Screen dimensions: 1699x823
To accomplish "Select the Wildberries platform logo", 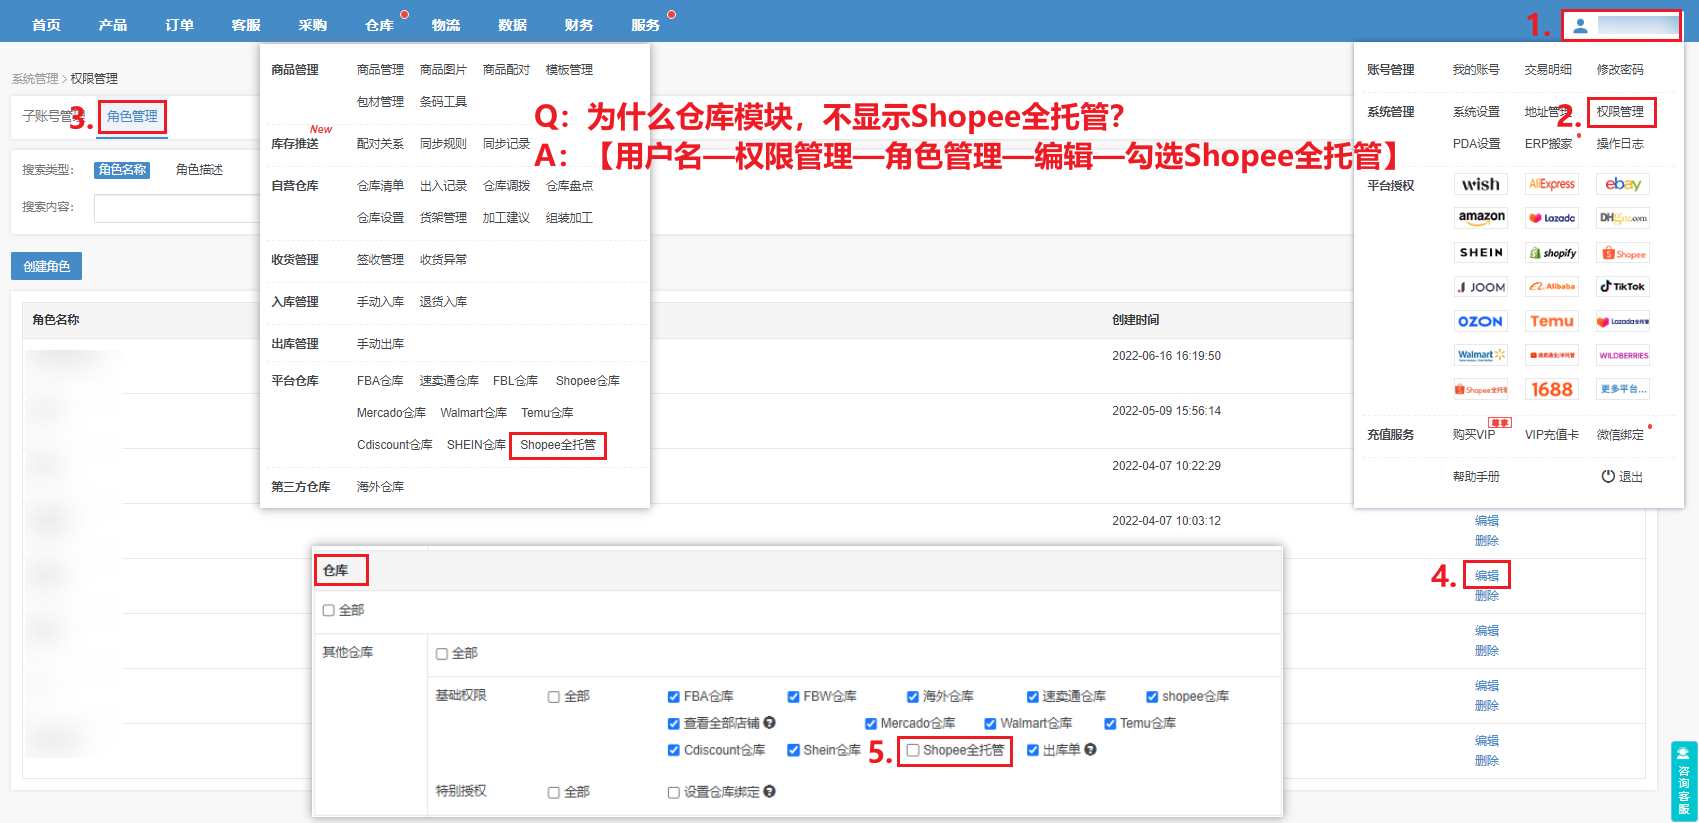I will tap(1623, 355).
